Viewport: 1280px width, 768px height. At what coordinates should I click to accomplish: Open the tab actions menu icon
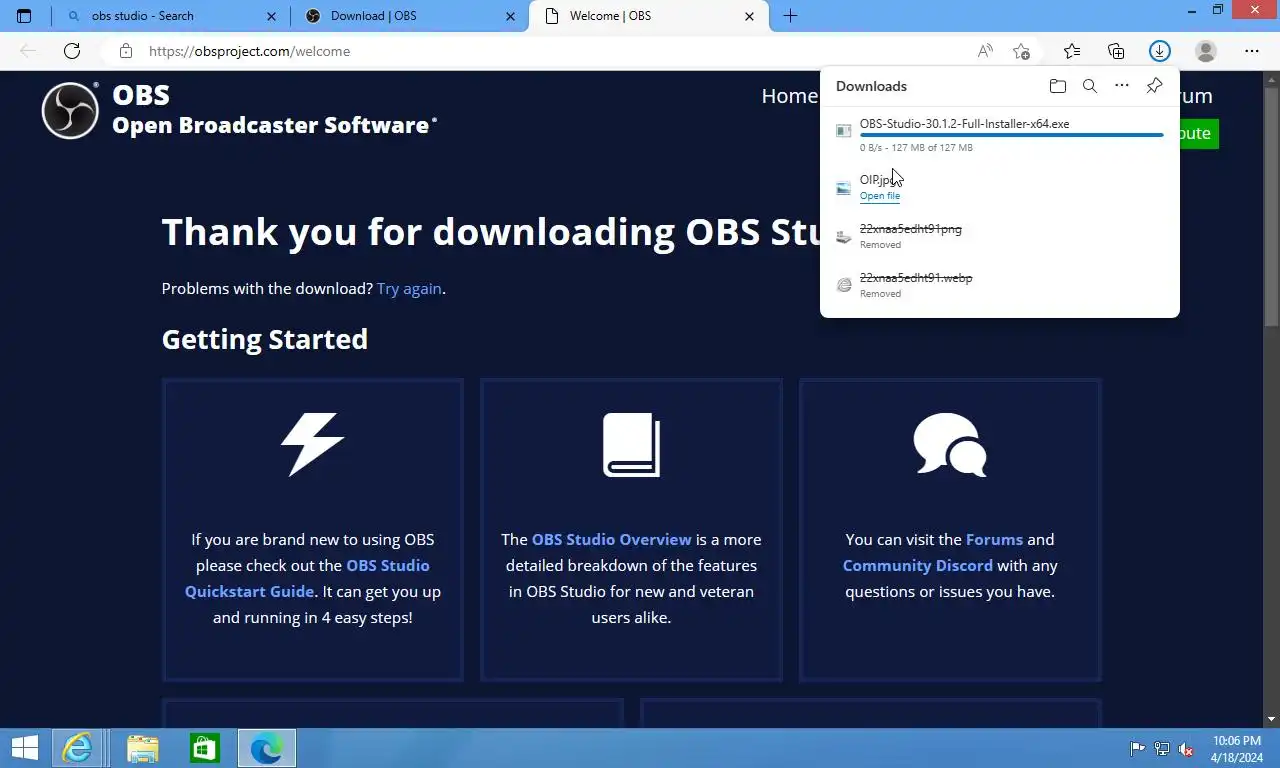(24, 16)
